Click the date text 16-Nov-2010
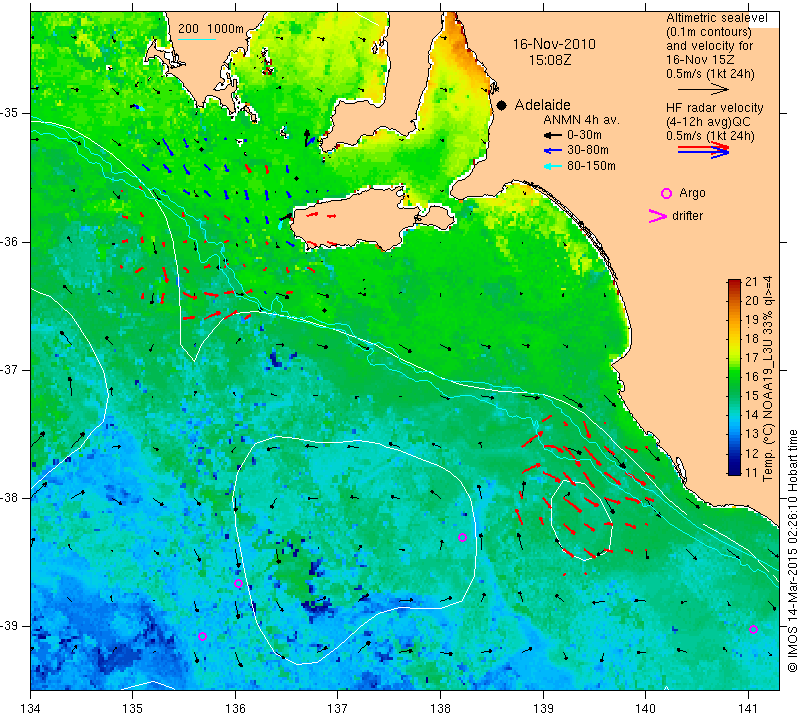Image resolution: width=800 pixels, height=720 pixels. coord(554,44)
